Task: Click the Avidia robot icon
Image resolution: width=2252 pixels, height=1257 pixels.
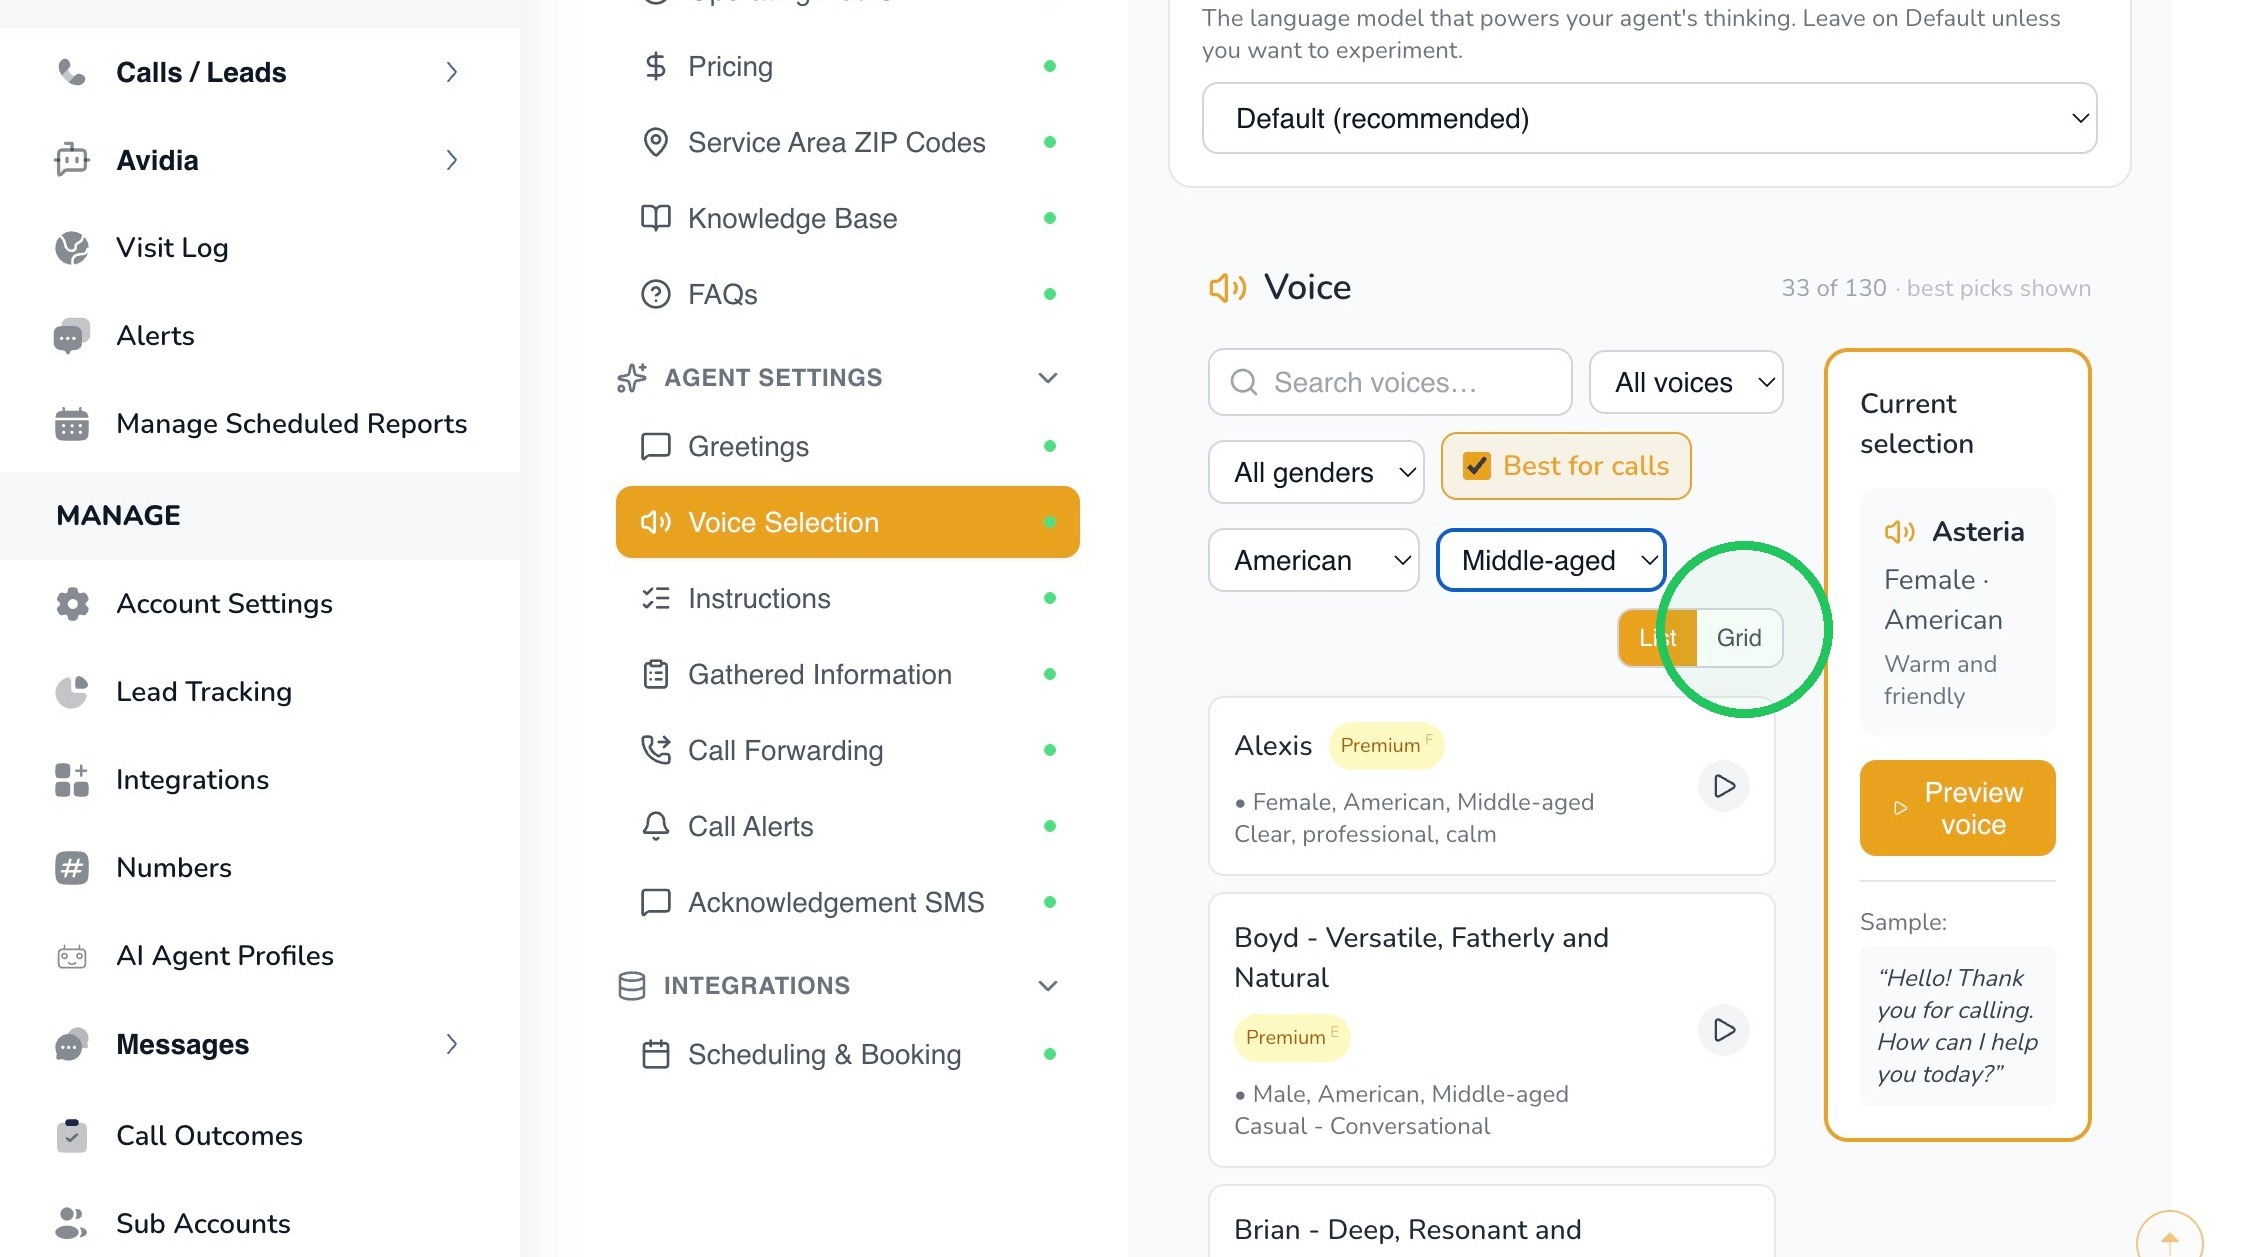Action: point(71,160)
